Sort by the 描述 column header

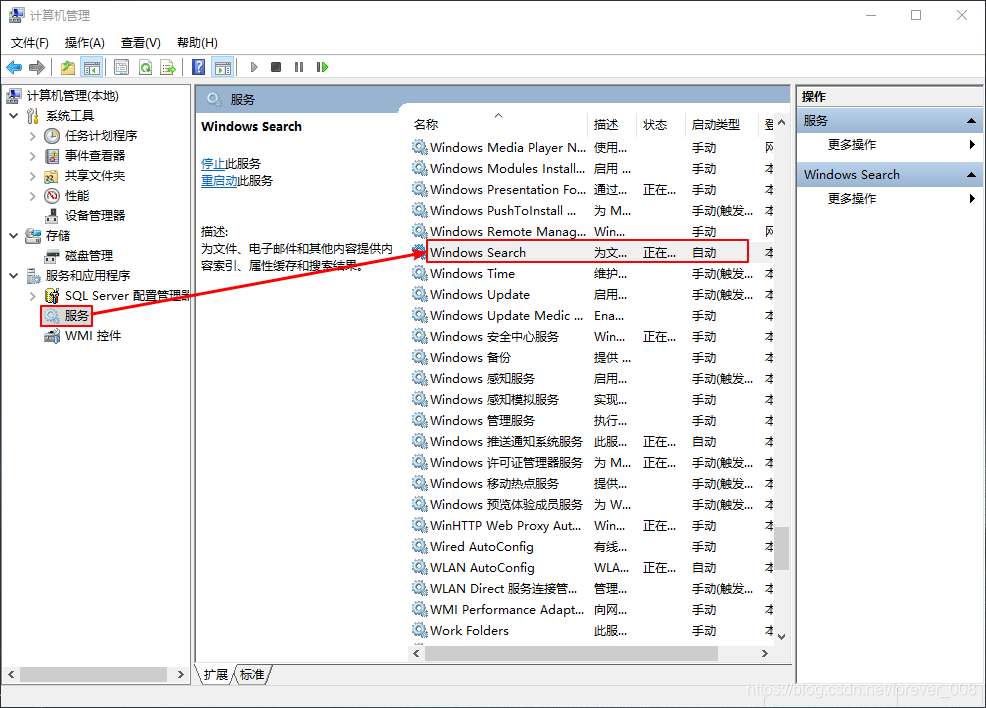[612, 124]
